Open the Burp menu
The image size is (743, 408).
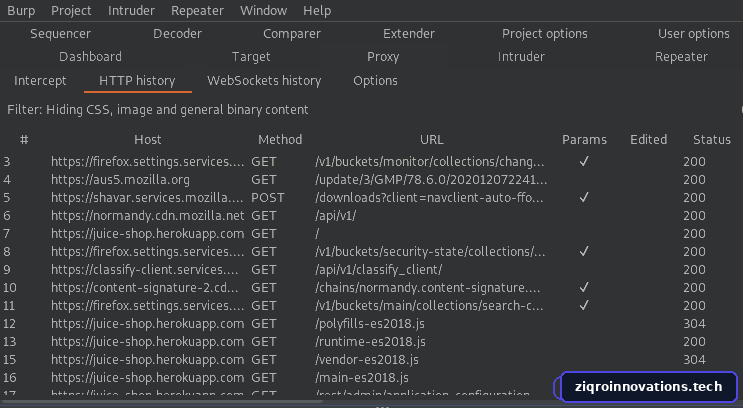21,10
